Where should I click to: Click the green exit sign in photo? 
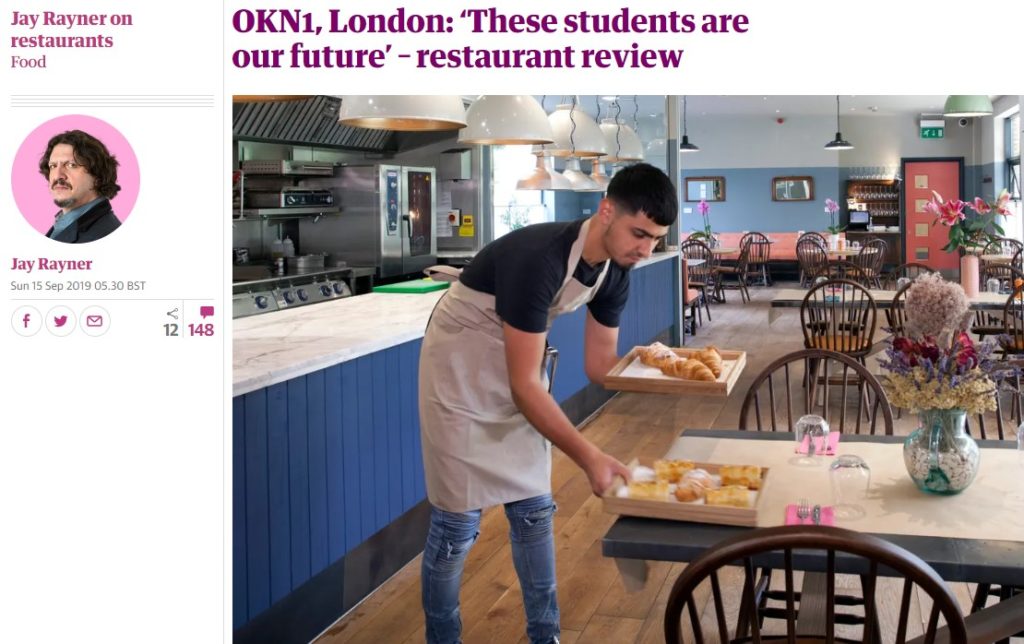(x=932, y=133)
